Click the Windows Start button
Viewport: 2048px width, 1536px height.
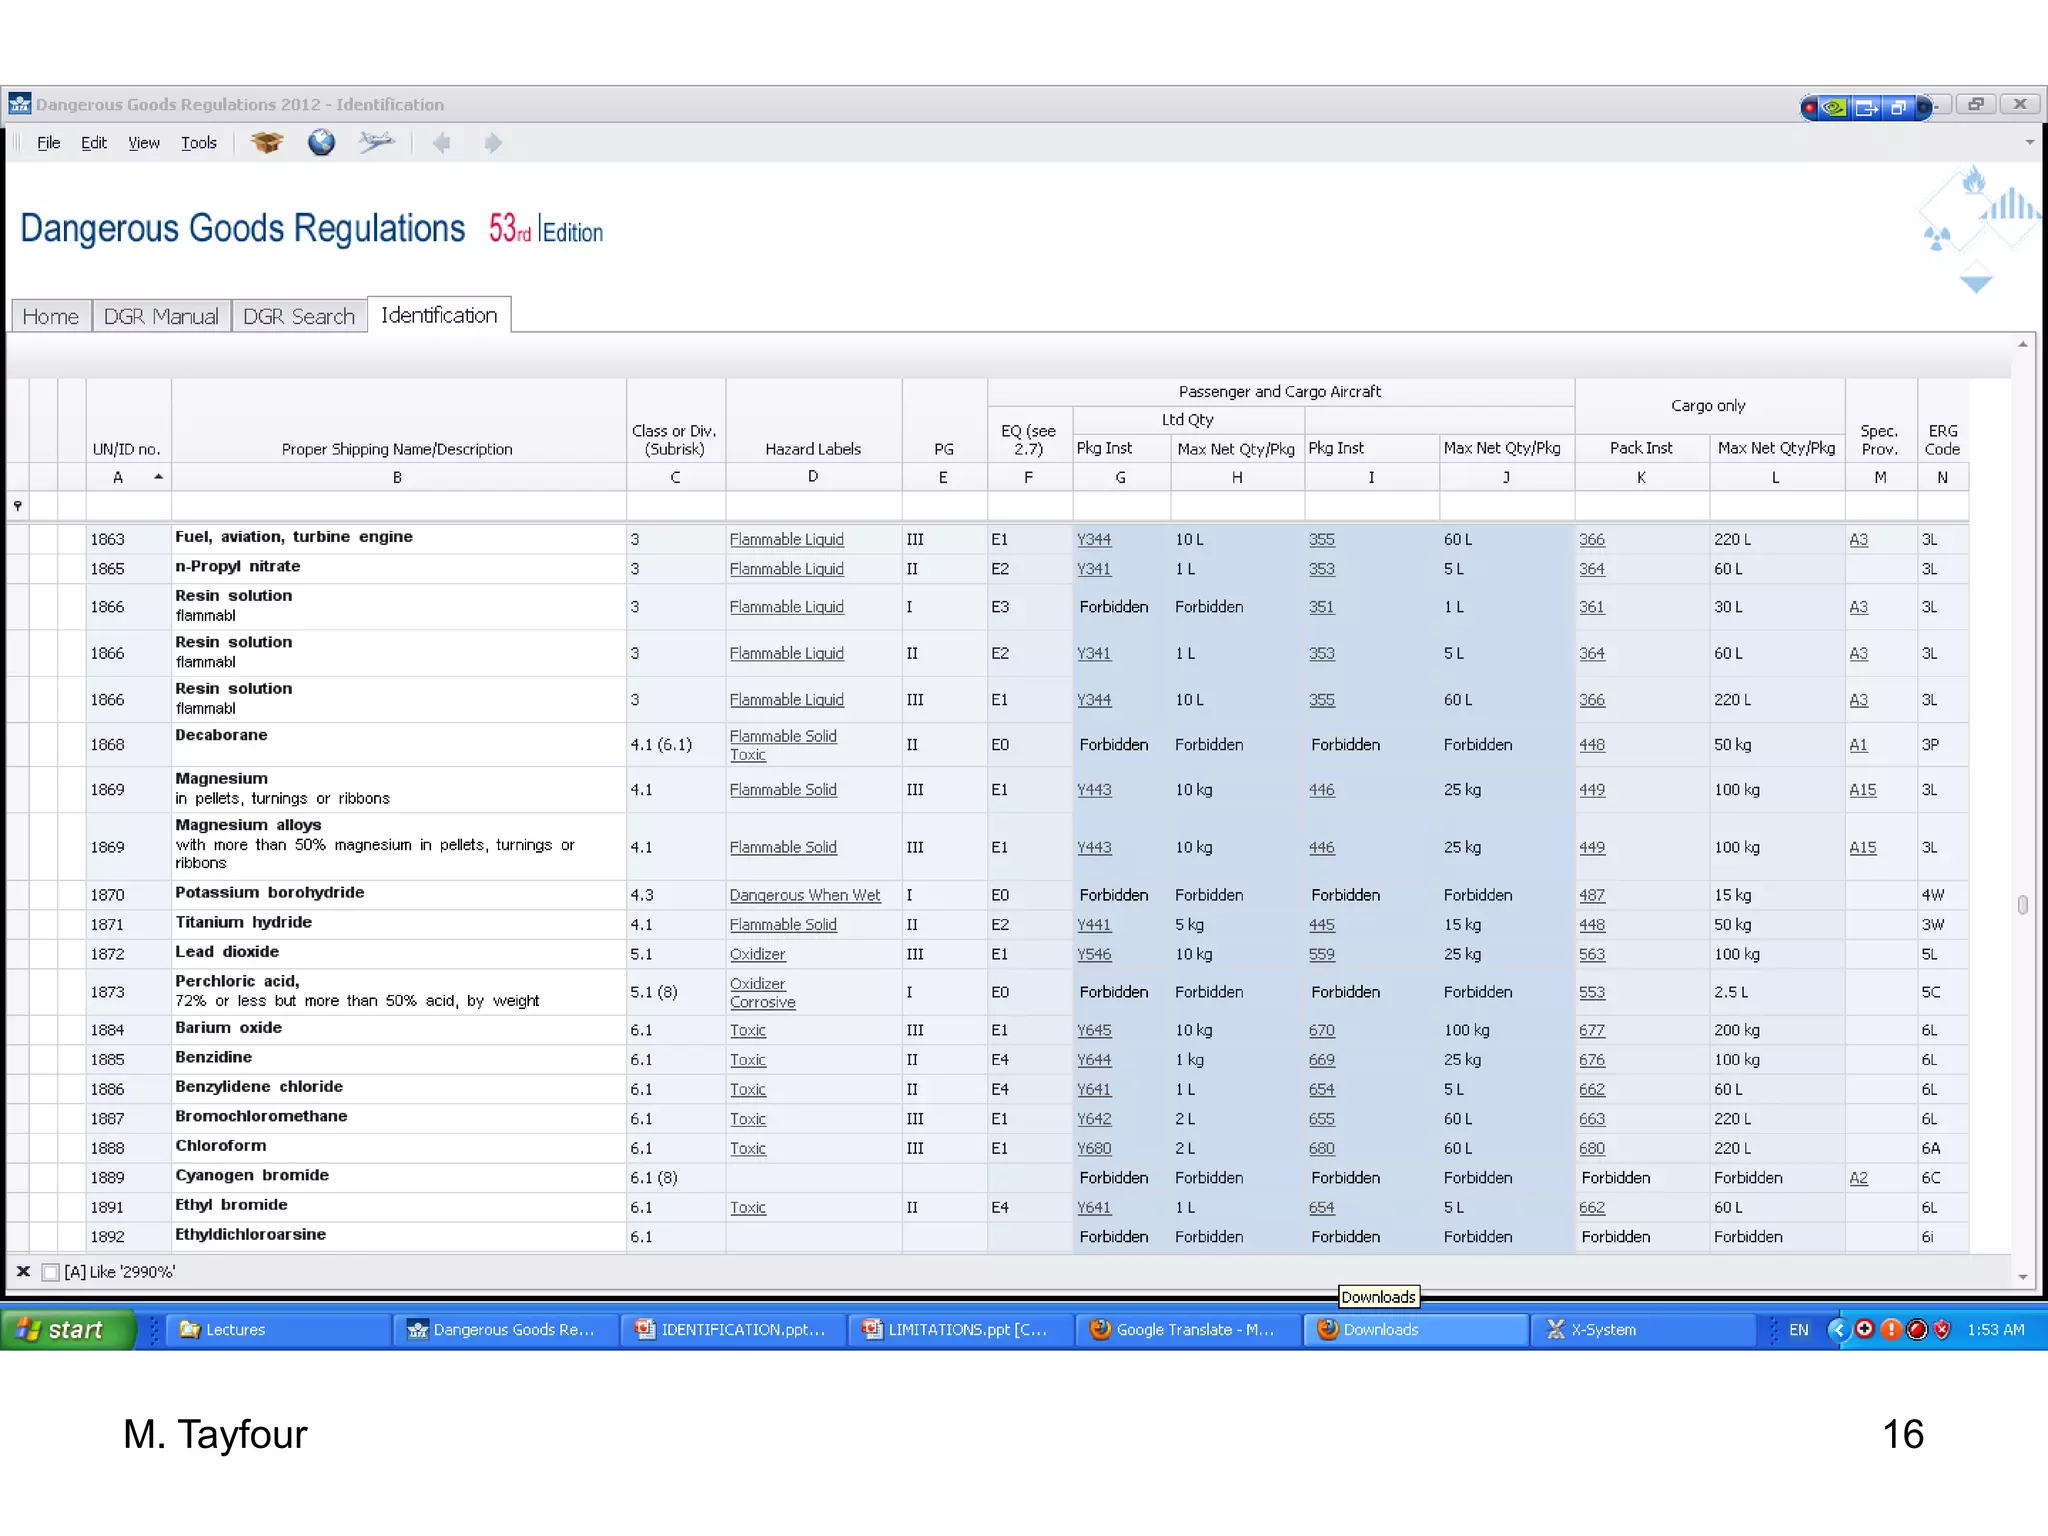tap(66, 1330)
